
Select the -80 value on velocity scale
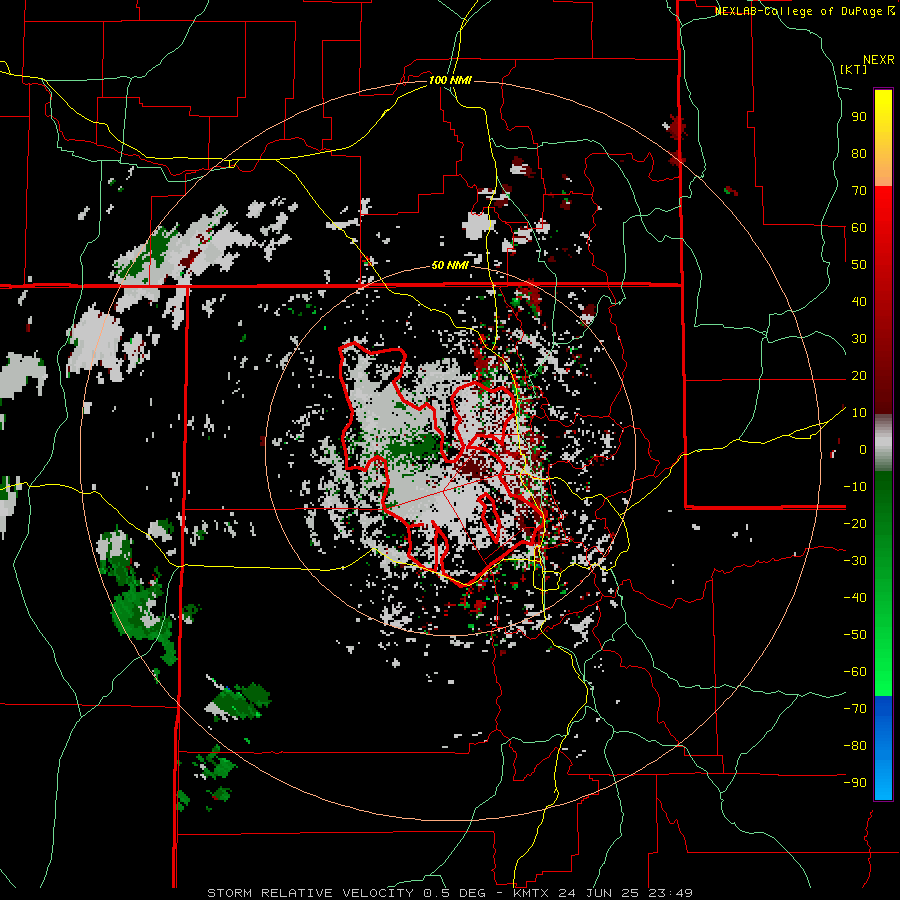pos(855,746)
